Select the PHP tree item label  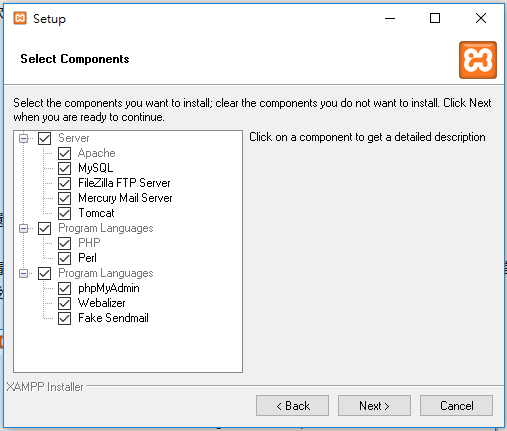click(x=89, y=243)
